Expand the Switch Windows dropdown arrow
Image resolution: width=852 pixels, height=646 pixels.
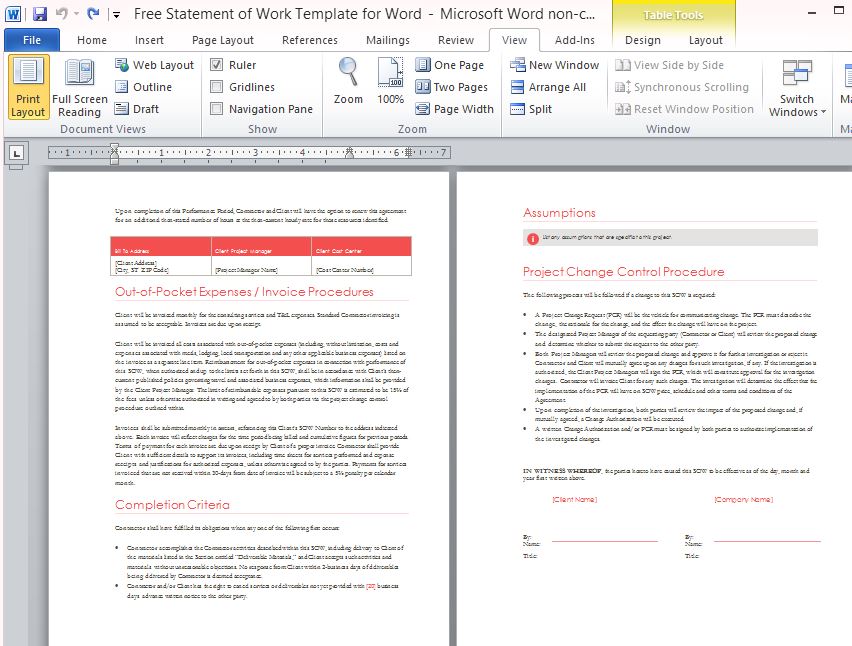click(823, 112)
